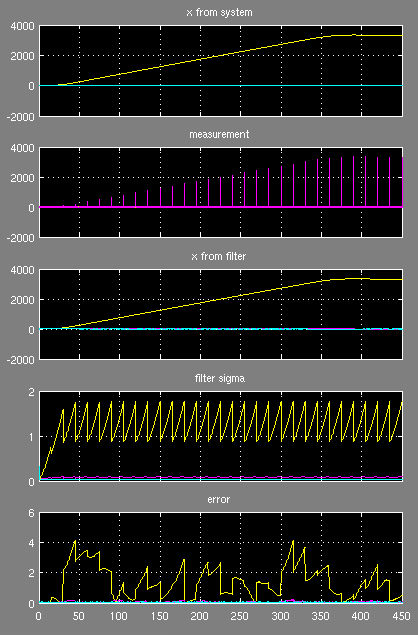
Task: Click y-axis label 2 of 'error' plot
Action: pos(31,573)
